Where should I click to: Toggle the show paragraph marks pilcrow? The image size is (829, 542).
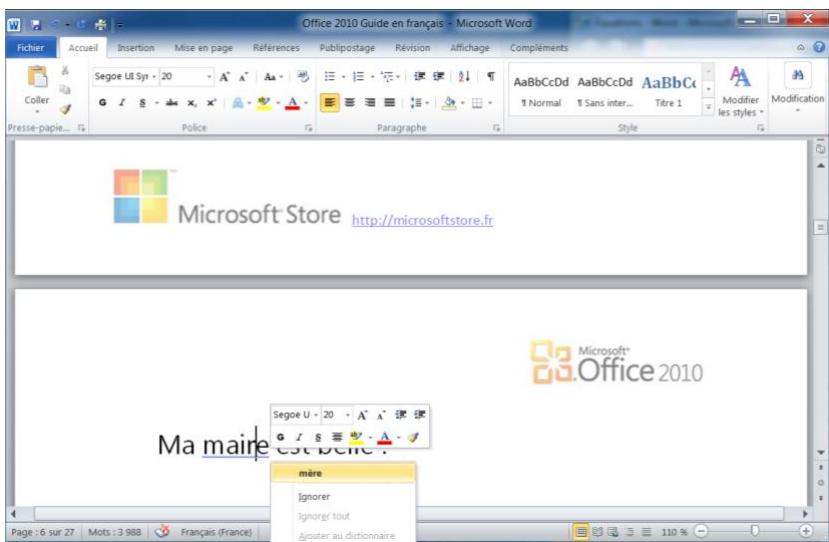(x=491, y=77)
